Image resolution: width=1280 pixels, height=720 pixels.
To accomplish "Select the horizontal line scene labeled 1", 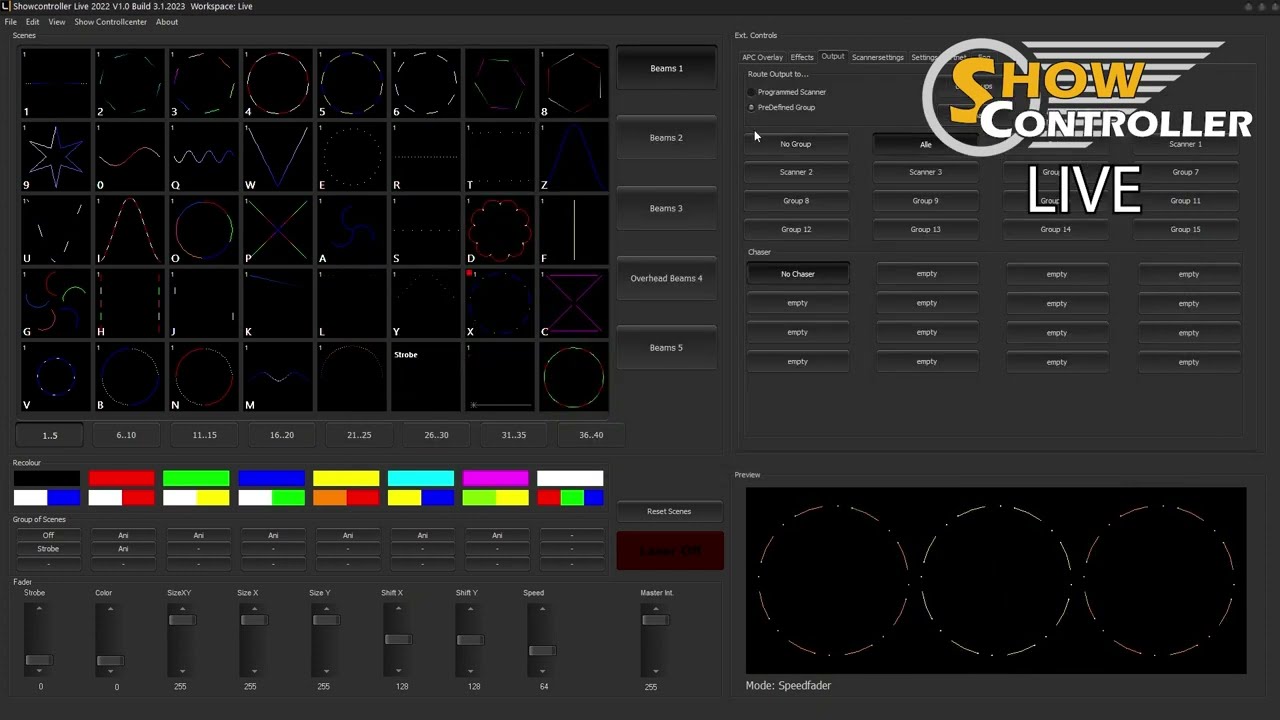I will pos(55,83).
